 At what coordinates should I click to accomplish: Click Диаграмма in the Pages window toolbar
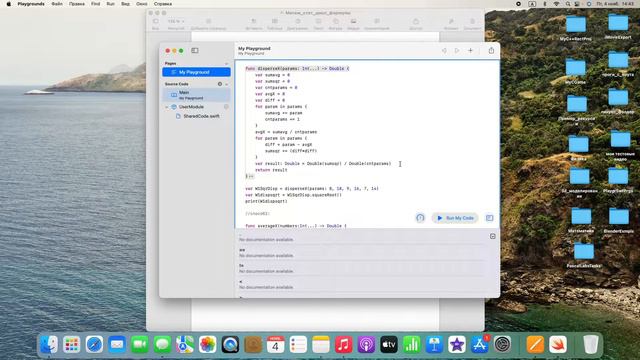click(298, 24)
